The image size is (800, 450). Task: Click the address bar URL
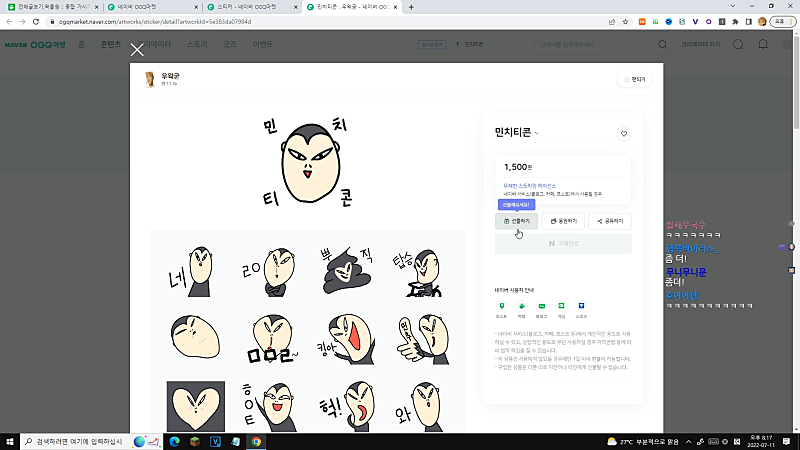pyautogui.click(x=155, y=22)
